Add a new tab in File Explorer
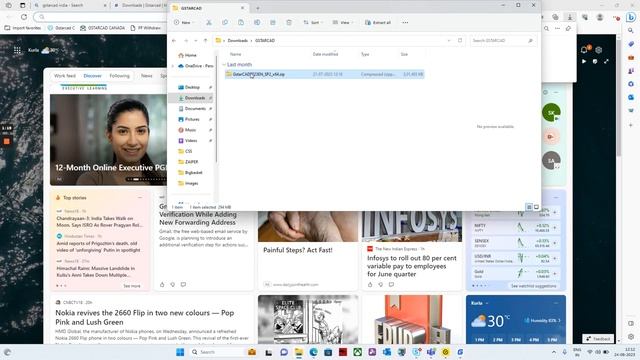 pos(258,8)
